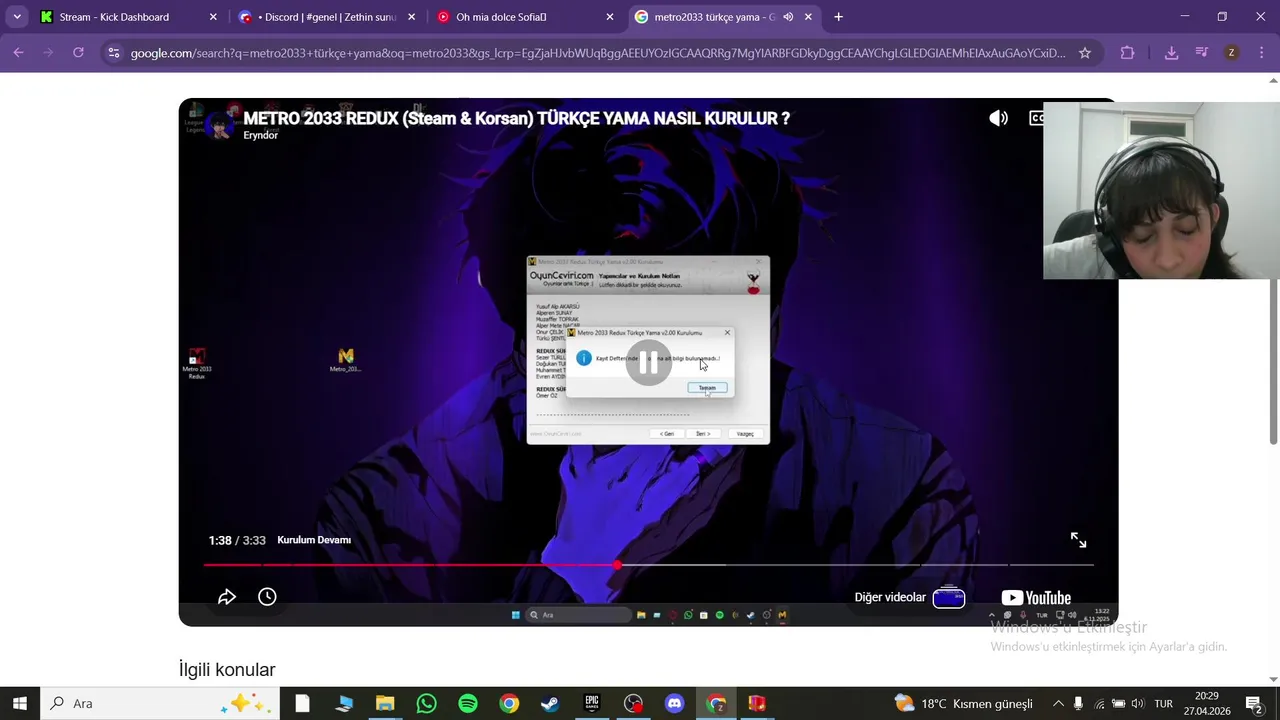Screen dimensions: 1280x720
Task: View site information icon in address bar
Action: click(114, 53)
